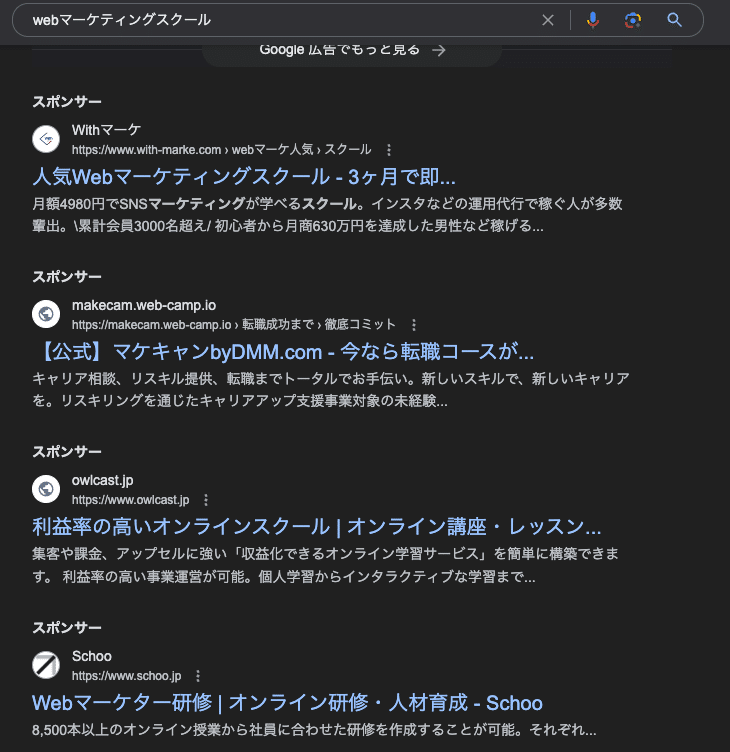Click the https://www.owlcast.jp URL text
Image resolution: width=730 pixels, height=752 pixels.
click(x=130, y=500)
